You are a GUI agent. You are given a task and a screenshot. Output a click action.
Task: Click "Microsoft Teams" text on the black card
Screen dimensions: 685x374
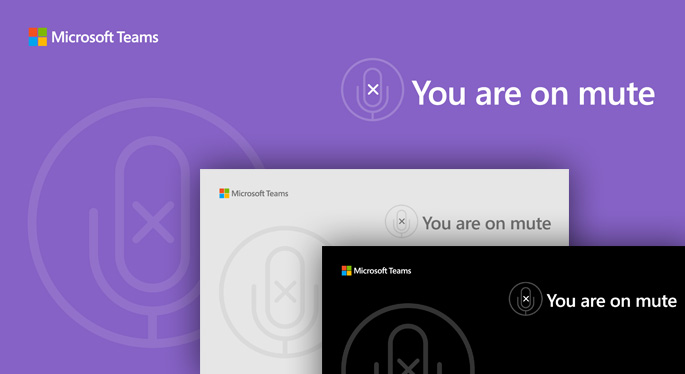(382, 271)
